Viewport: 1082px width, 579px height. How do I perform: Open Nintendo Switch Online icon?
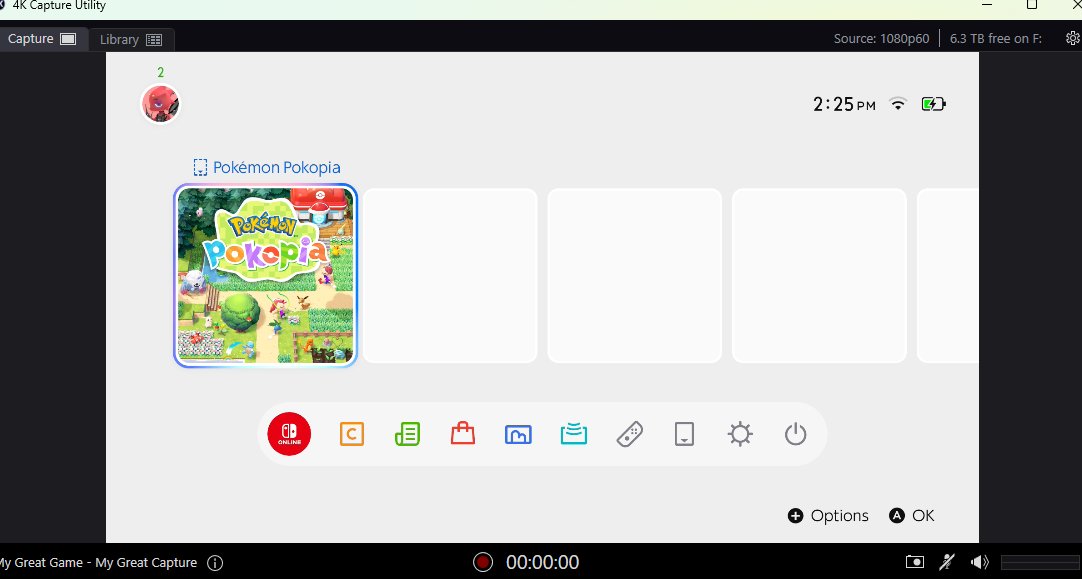289,434
